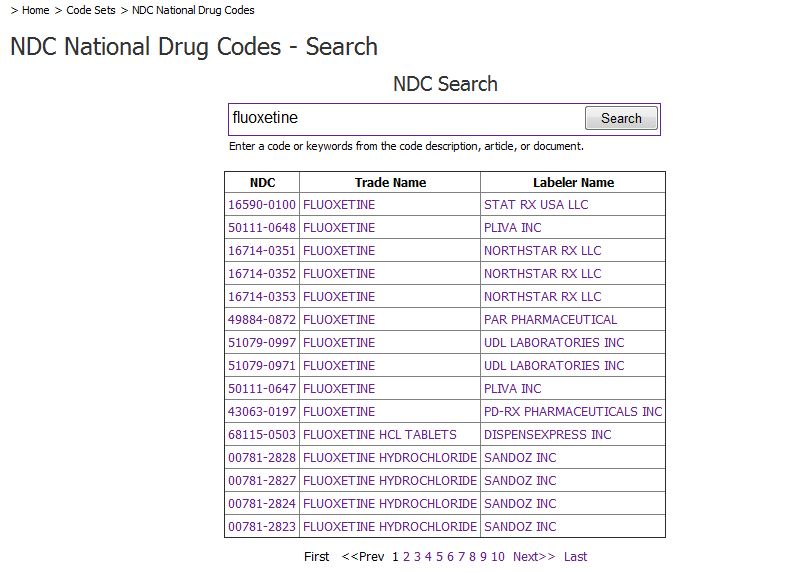Select the STAT RX USA LLC labeler
This screenshot has height=573, width=789.
[x=536, y=205]
